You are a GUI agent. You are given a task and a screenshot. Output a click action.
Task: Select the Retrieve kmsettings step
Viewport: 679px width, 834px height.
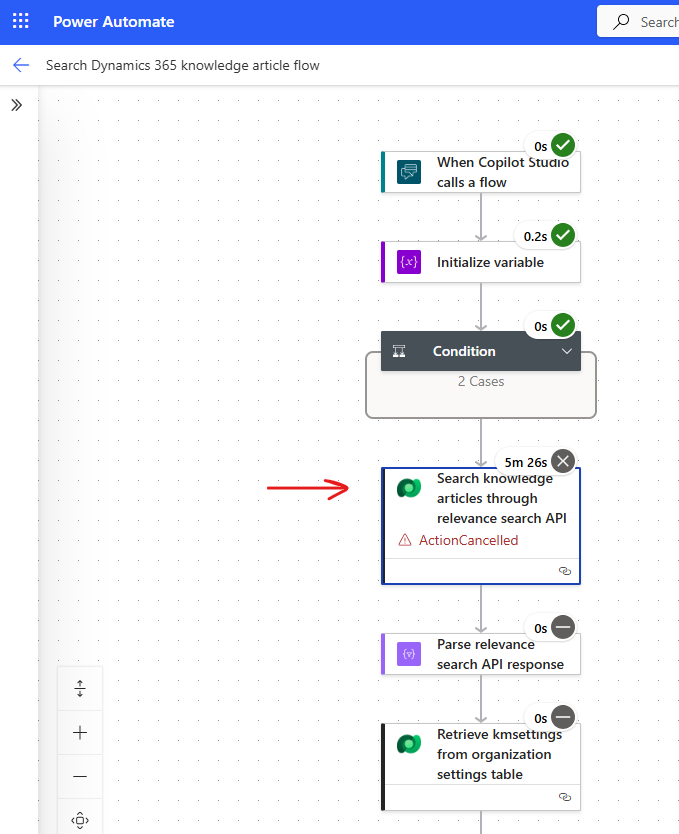pos(493,754)
